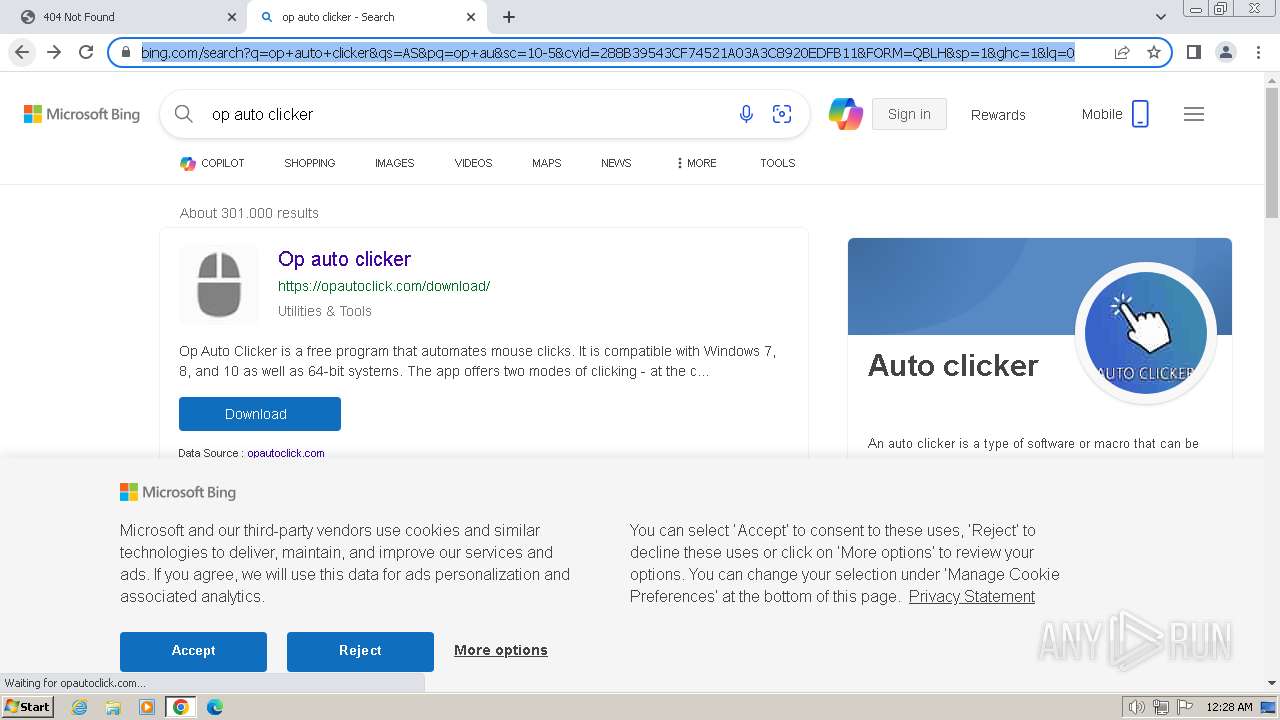Launch Microsoft Edge from taskbar
The width and height of the screenshot is (1280, 720).
point(215,707)
